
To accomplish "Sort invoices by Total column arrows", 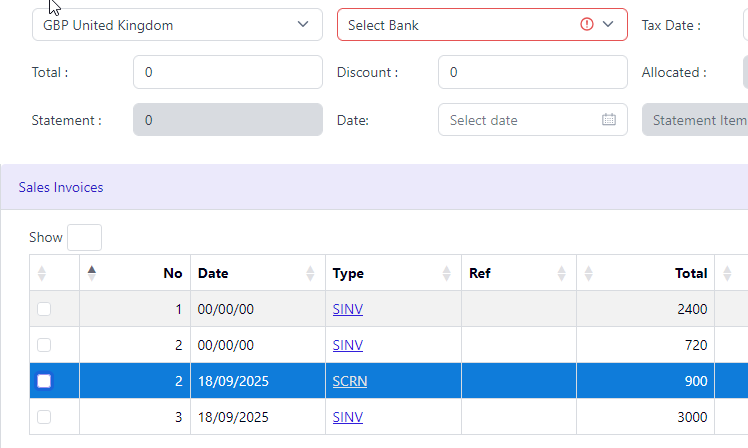I will pos(589,273).
